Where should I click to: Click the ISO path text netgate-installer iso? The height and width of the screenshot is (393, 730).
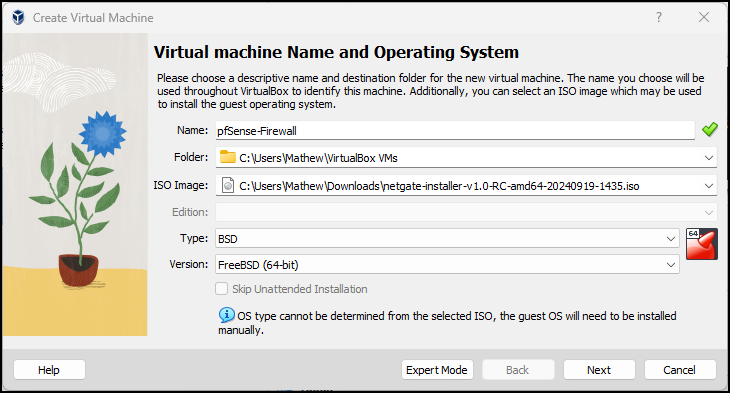click(x=439, y=186)
